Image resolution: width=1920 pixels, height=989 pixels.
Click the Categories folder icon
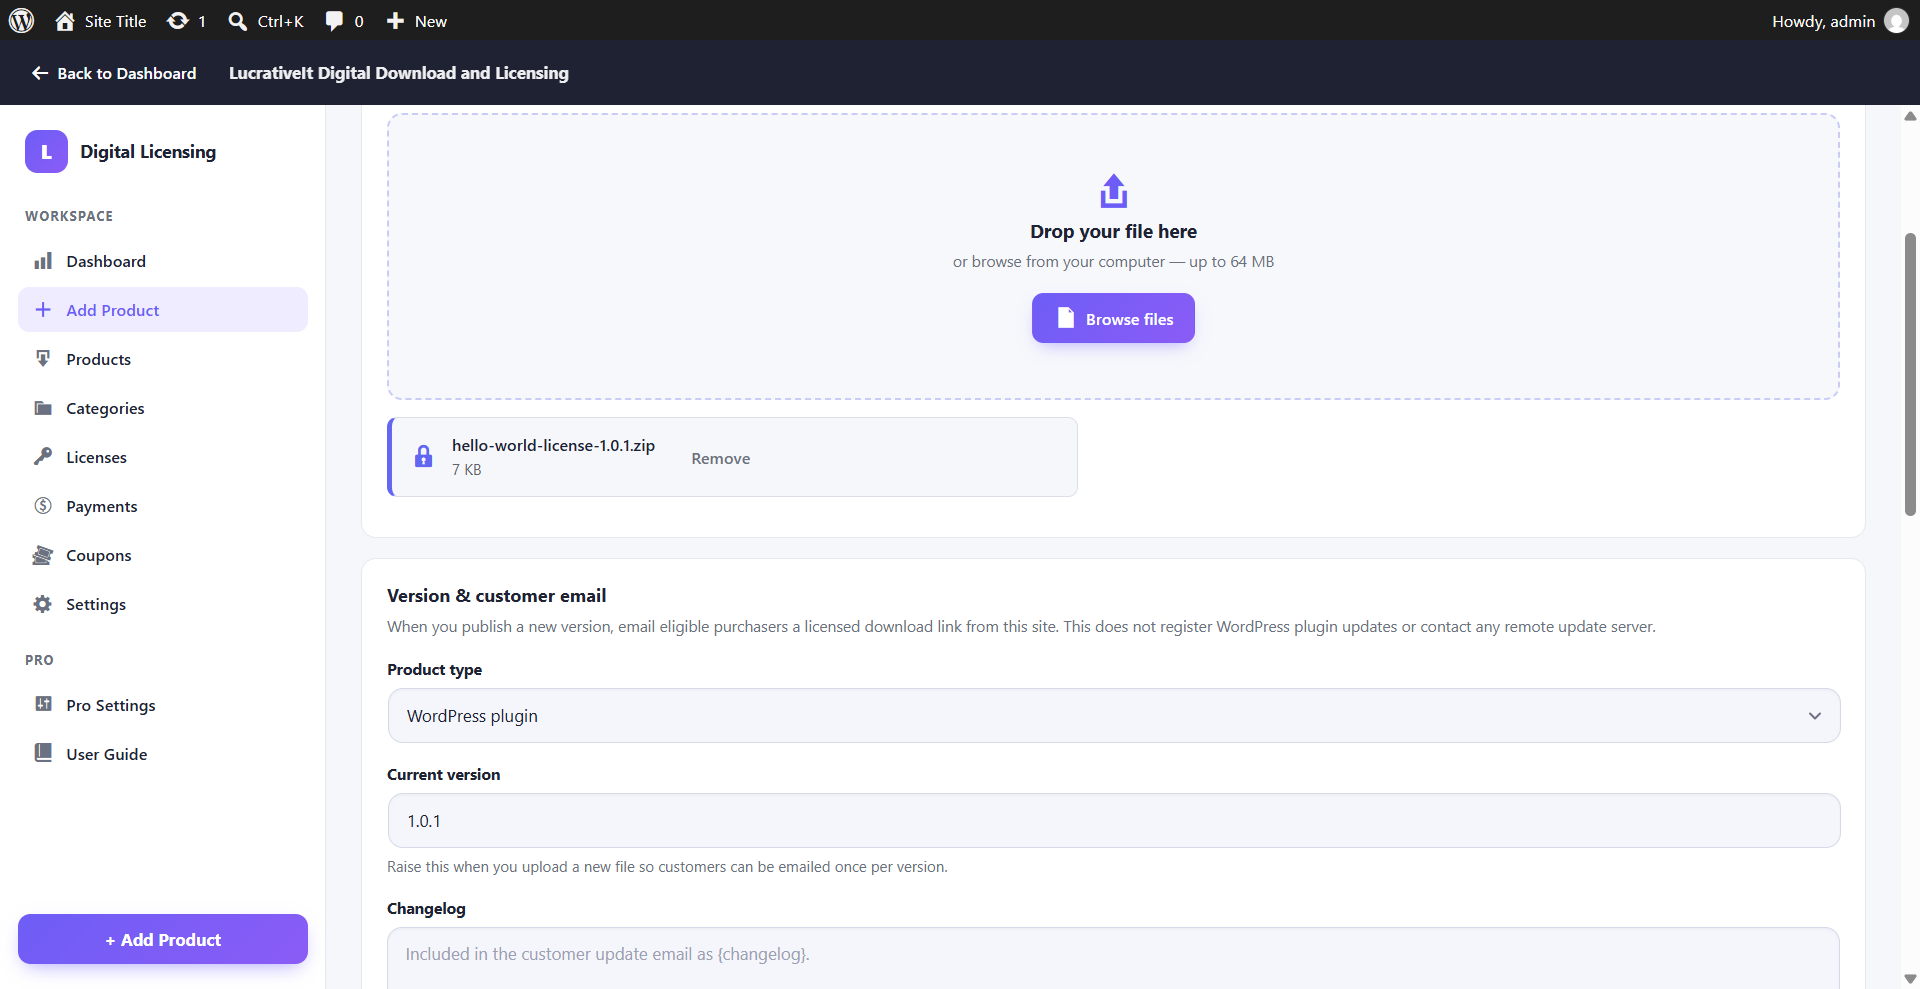[43, 408]
